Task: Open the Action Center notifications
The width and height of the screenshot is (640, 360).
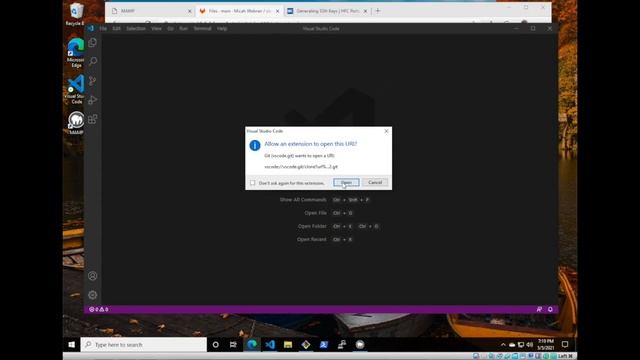Action: click(565, 344)
